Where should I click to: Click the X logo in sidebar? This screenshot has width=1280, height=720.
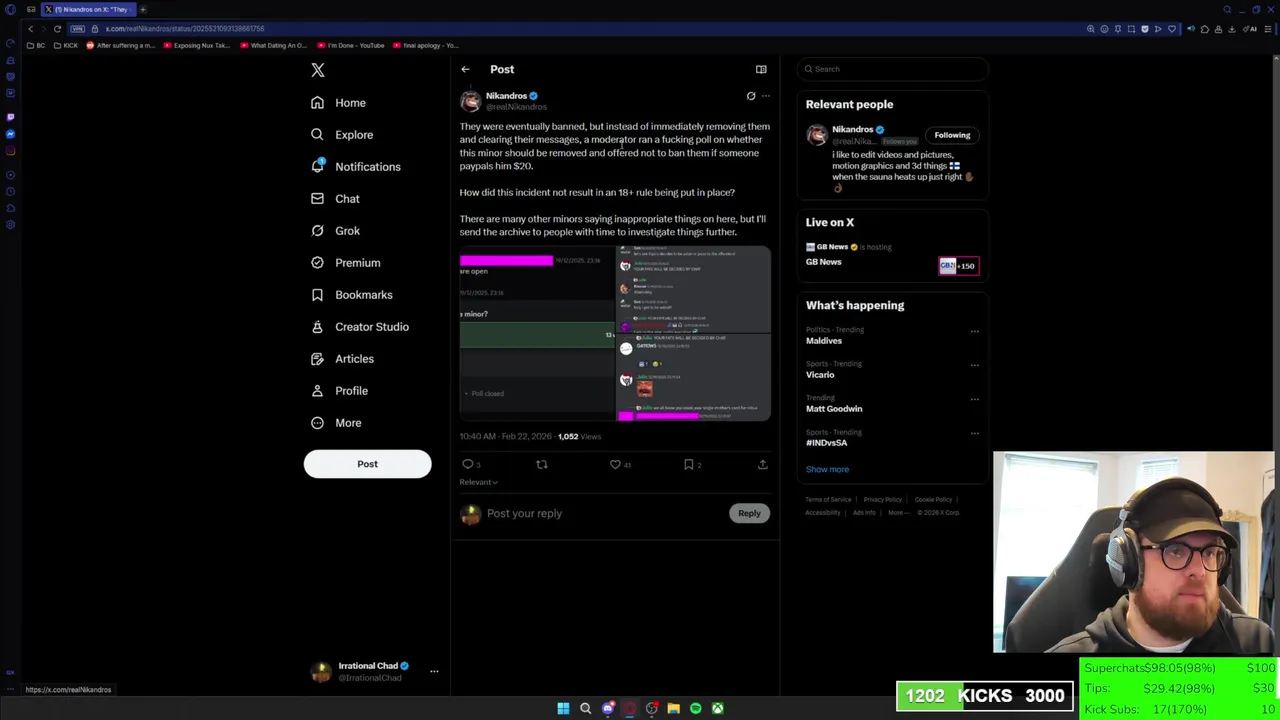pyautogui.click(x=317, y=70)
